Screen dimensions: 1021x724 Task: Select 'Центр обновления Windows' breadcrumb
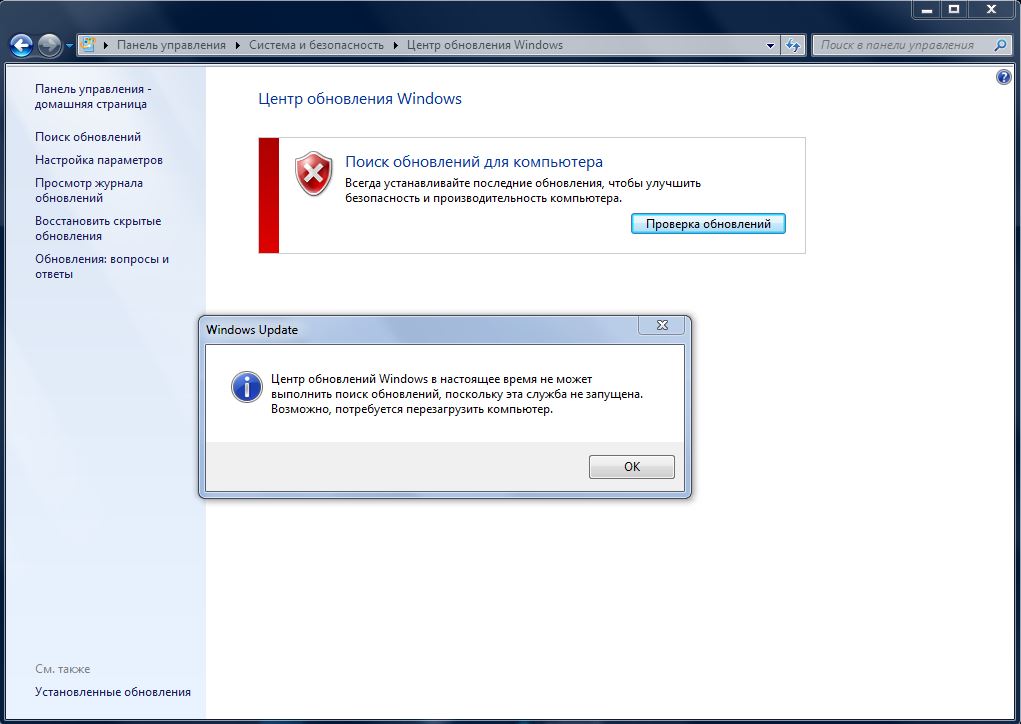[x=484, y=45]
